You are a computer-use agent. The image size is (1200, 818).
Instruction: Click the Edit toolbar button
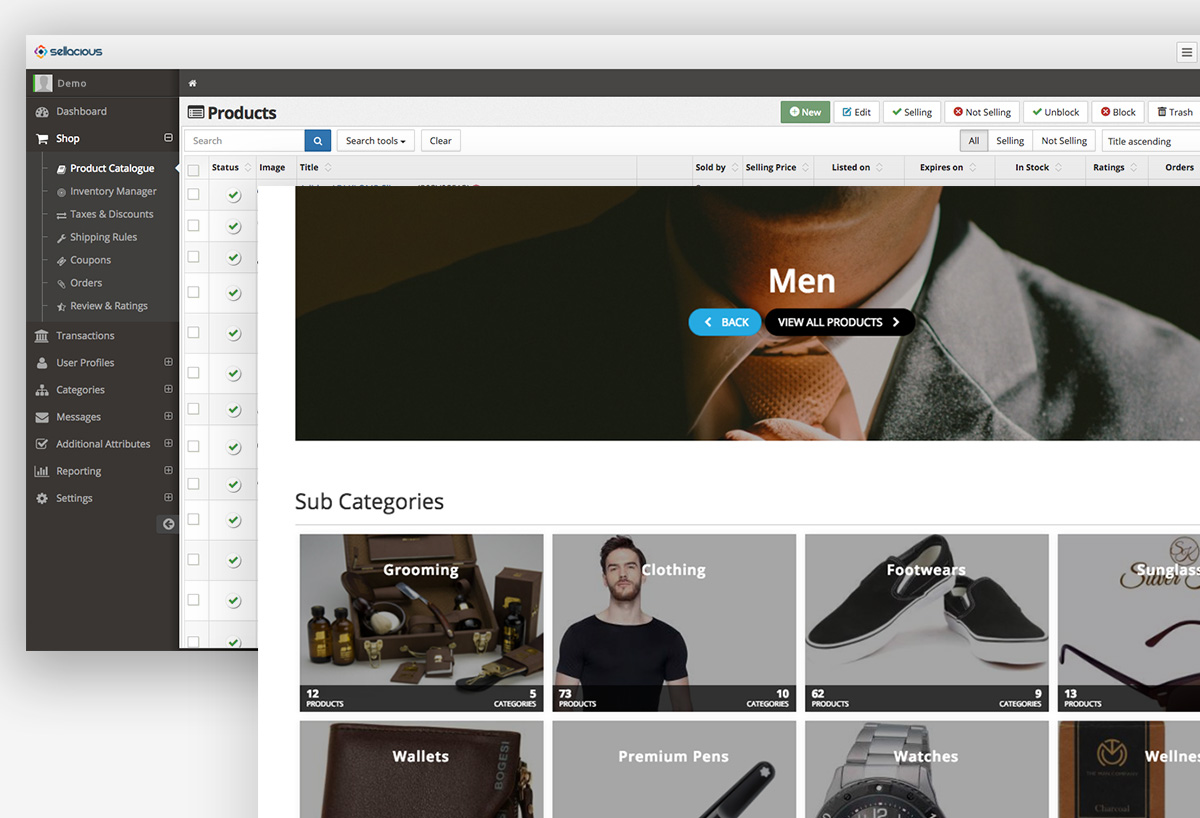coord(857,112)
